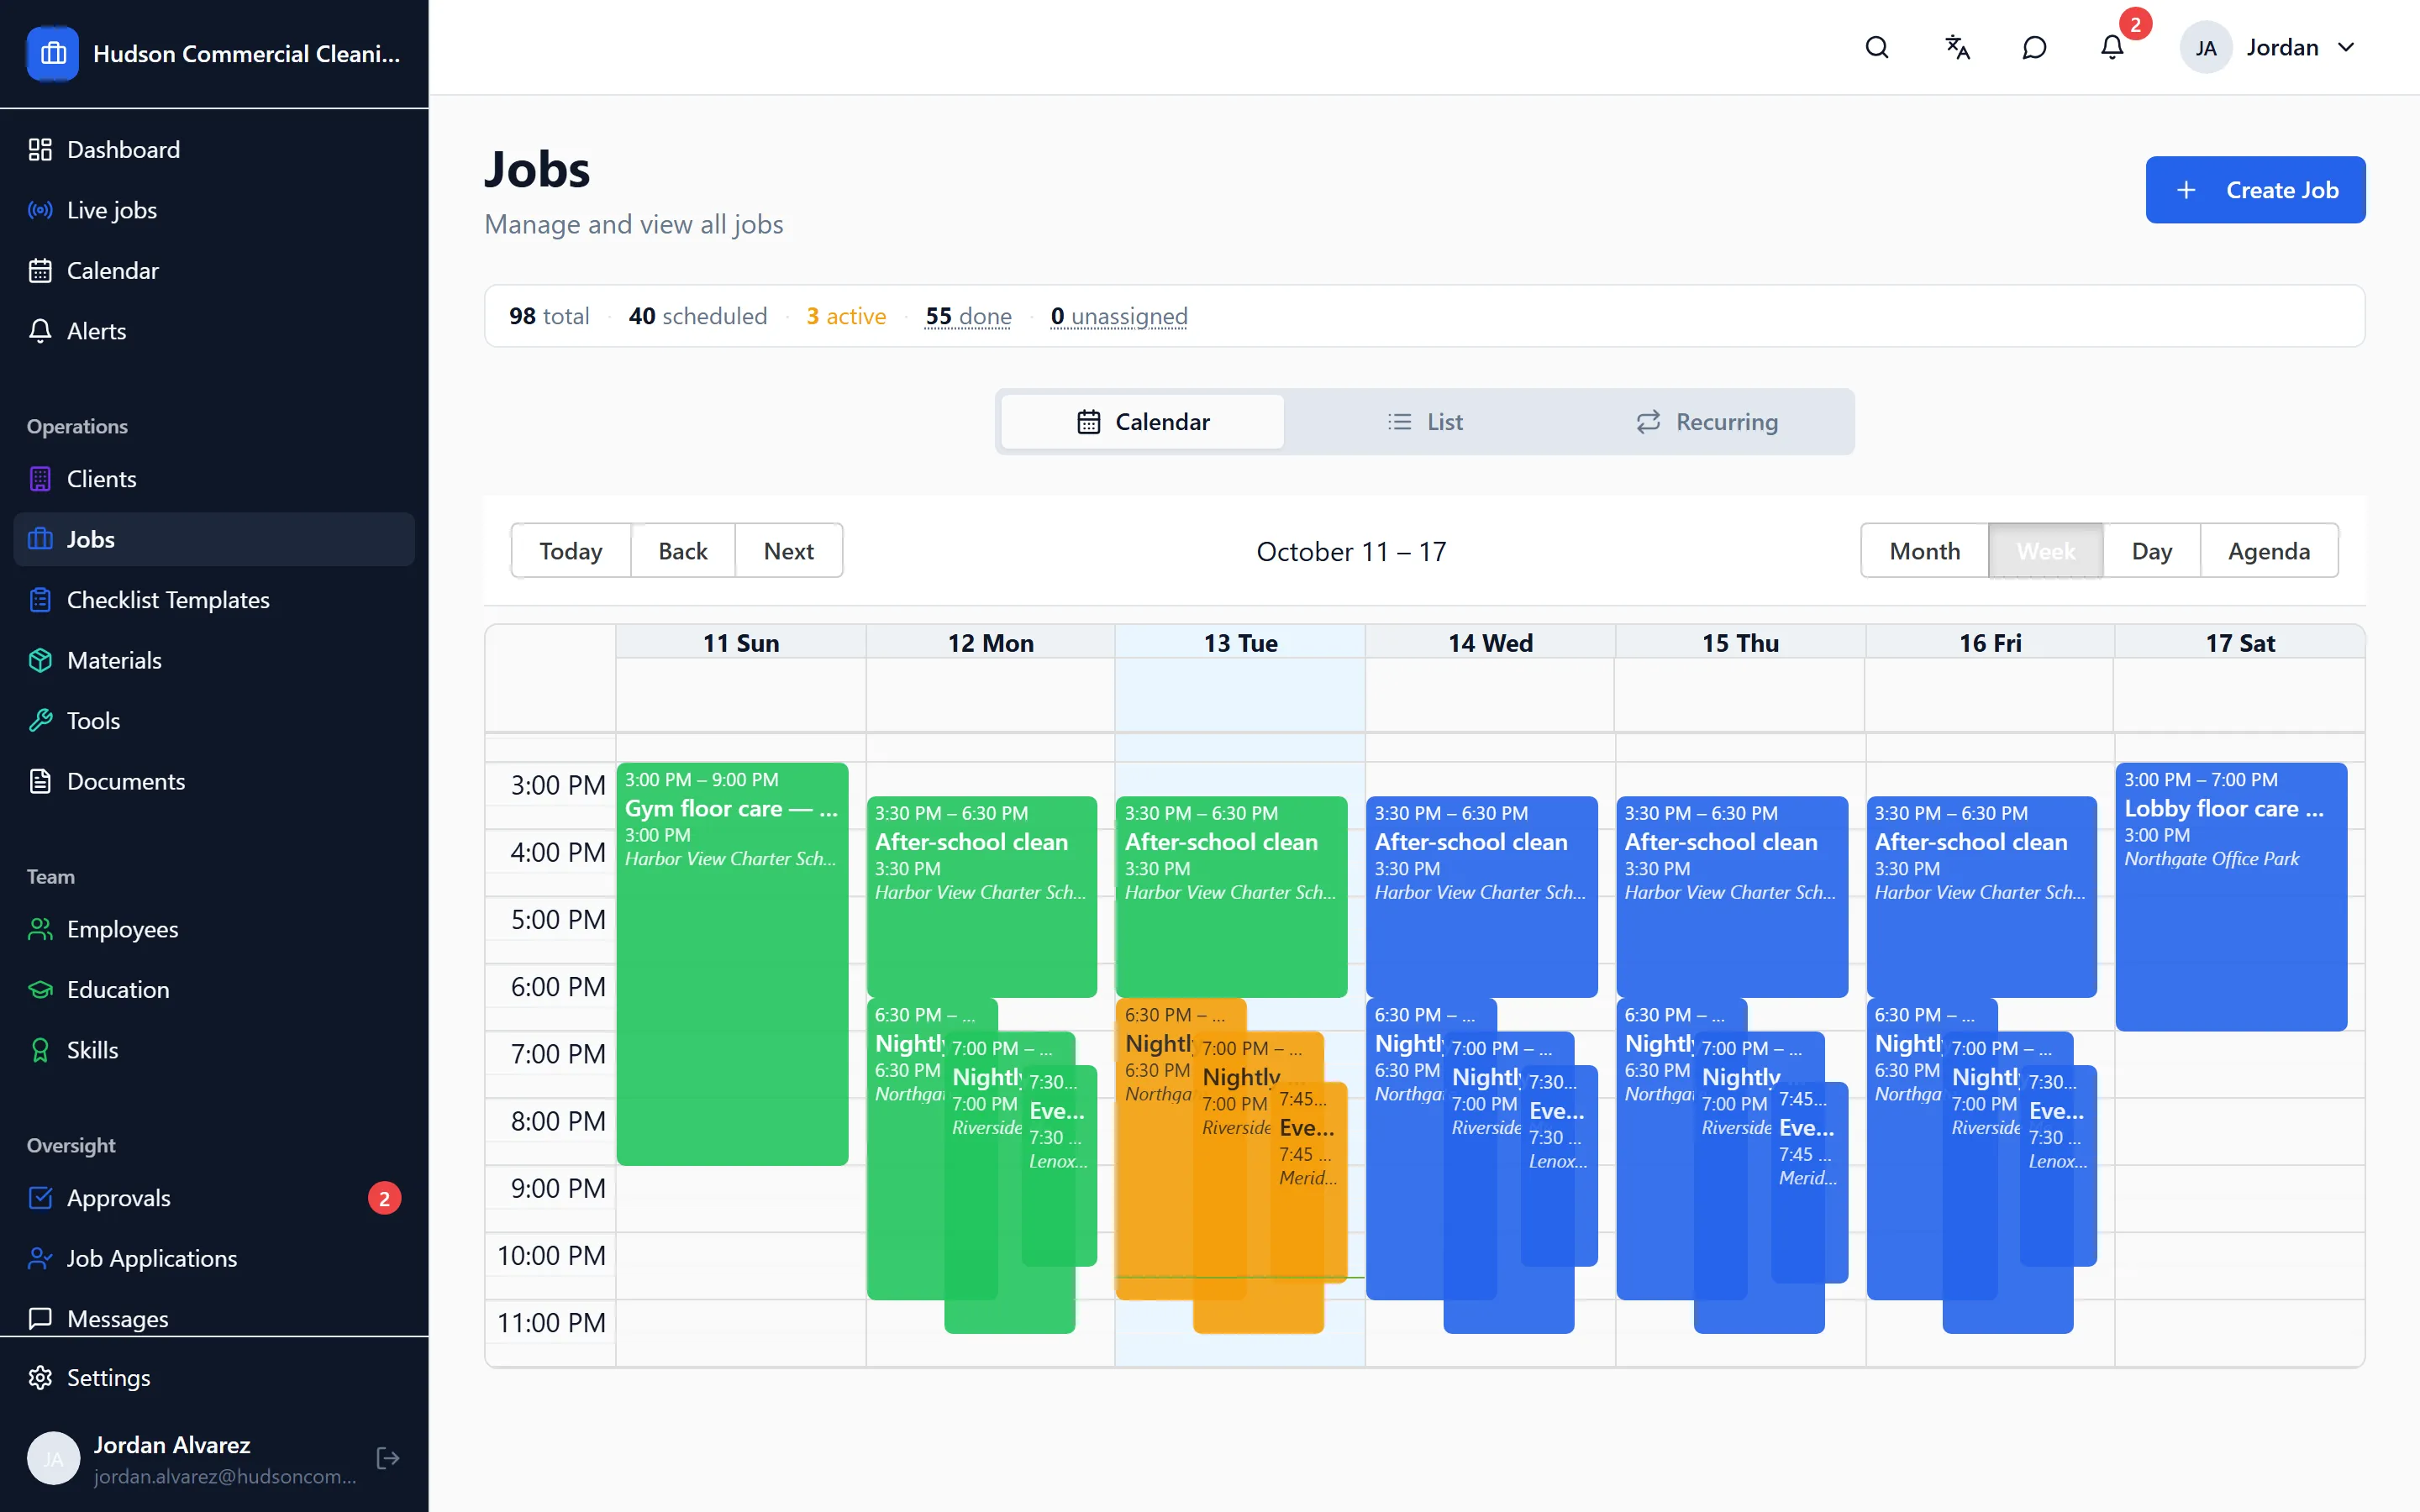2420x1512 pixels.
Task: Switch calendar to Month view
Action: (1925, 551)
